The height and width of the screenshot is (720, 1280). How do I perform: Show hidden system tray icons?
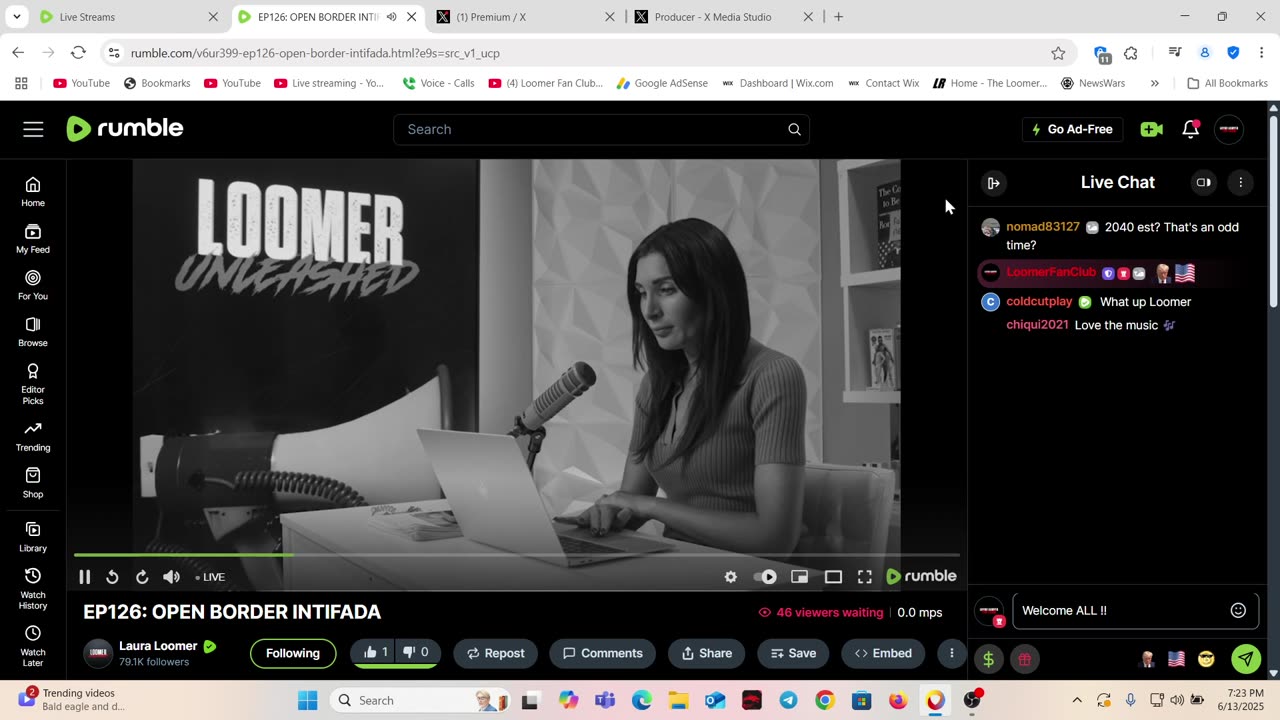[x=1076, y=700]
